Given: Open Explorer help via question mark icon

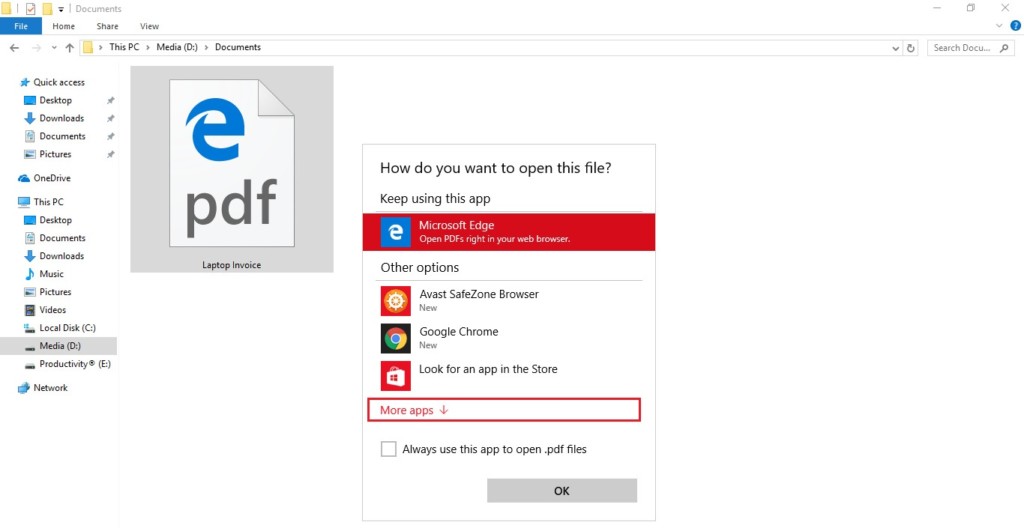Looking at the screenshot, I should click(x=1016, y=26).
